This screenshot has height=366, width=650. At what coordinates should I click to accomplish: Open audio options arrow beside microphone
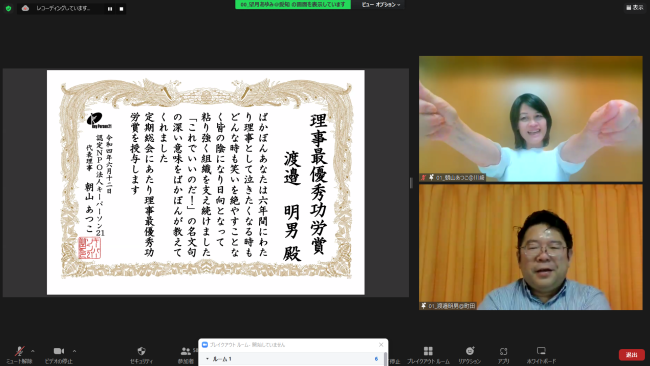pyautogui.click(x=33, y=351)
